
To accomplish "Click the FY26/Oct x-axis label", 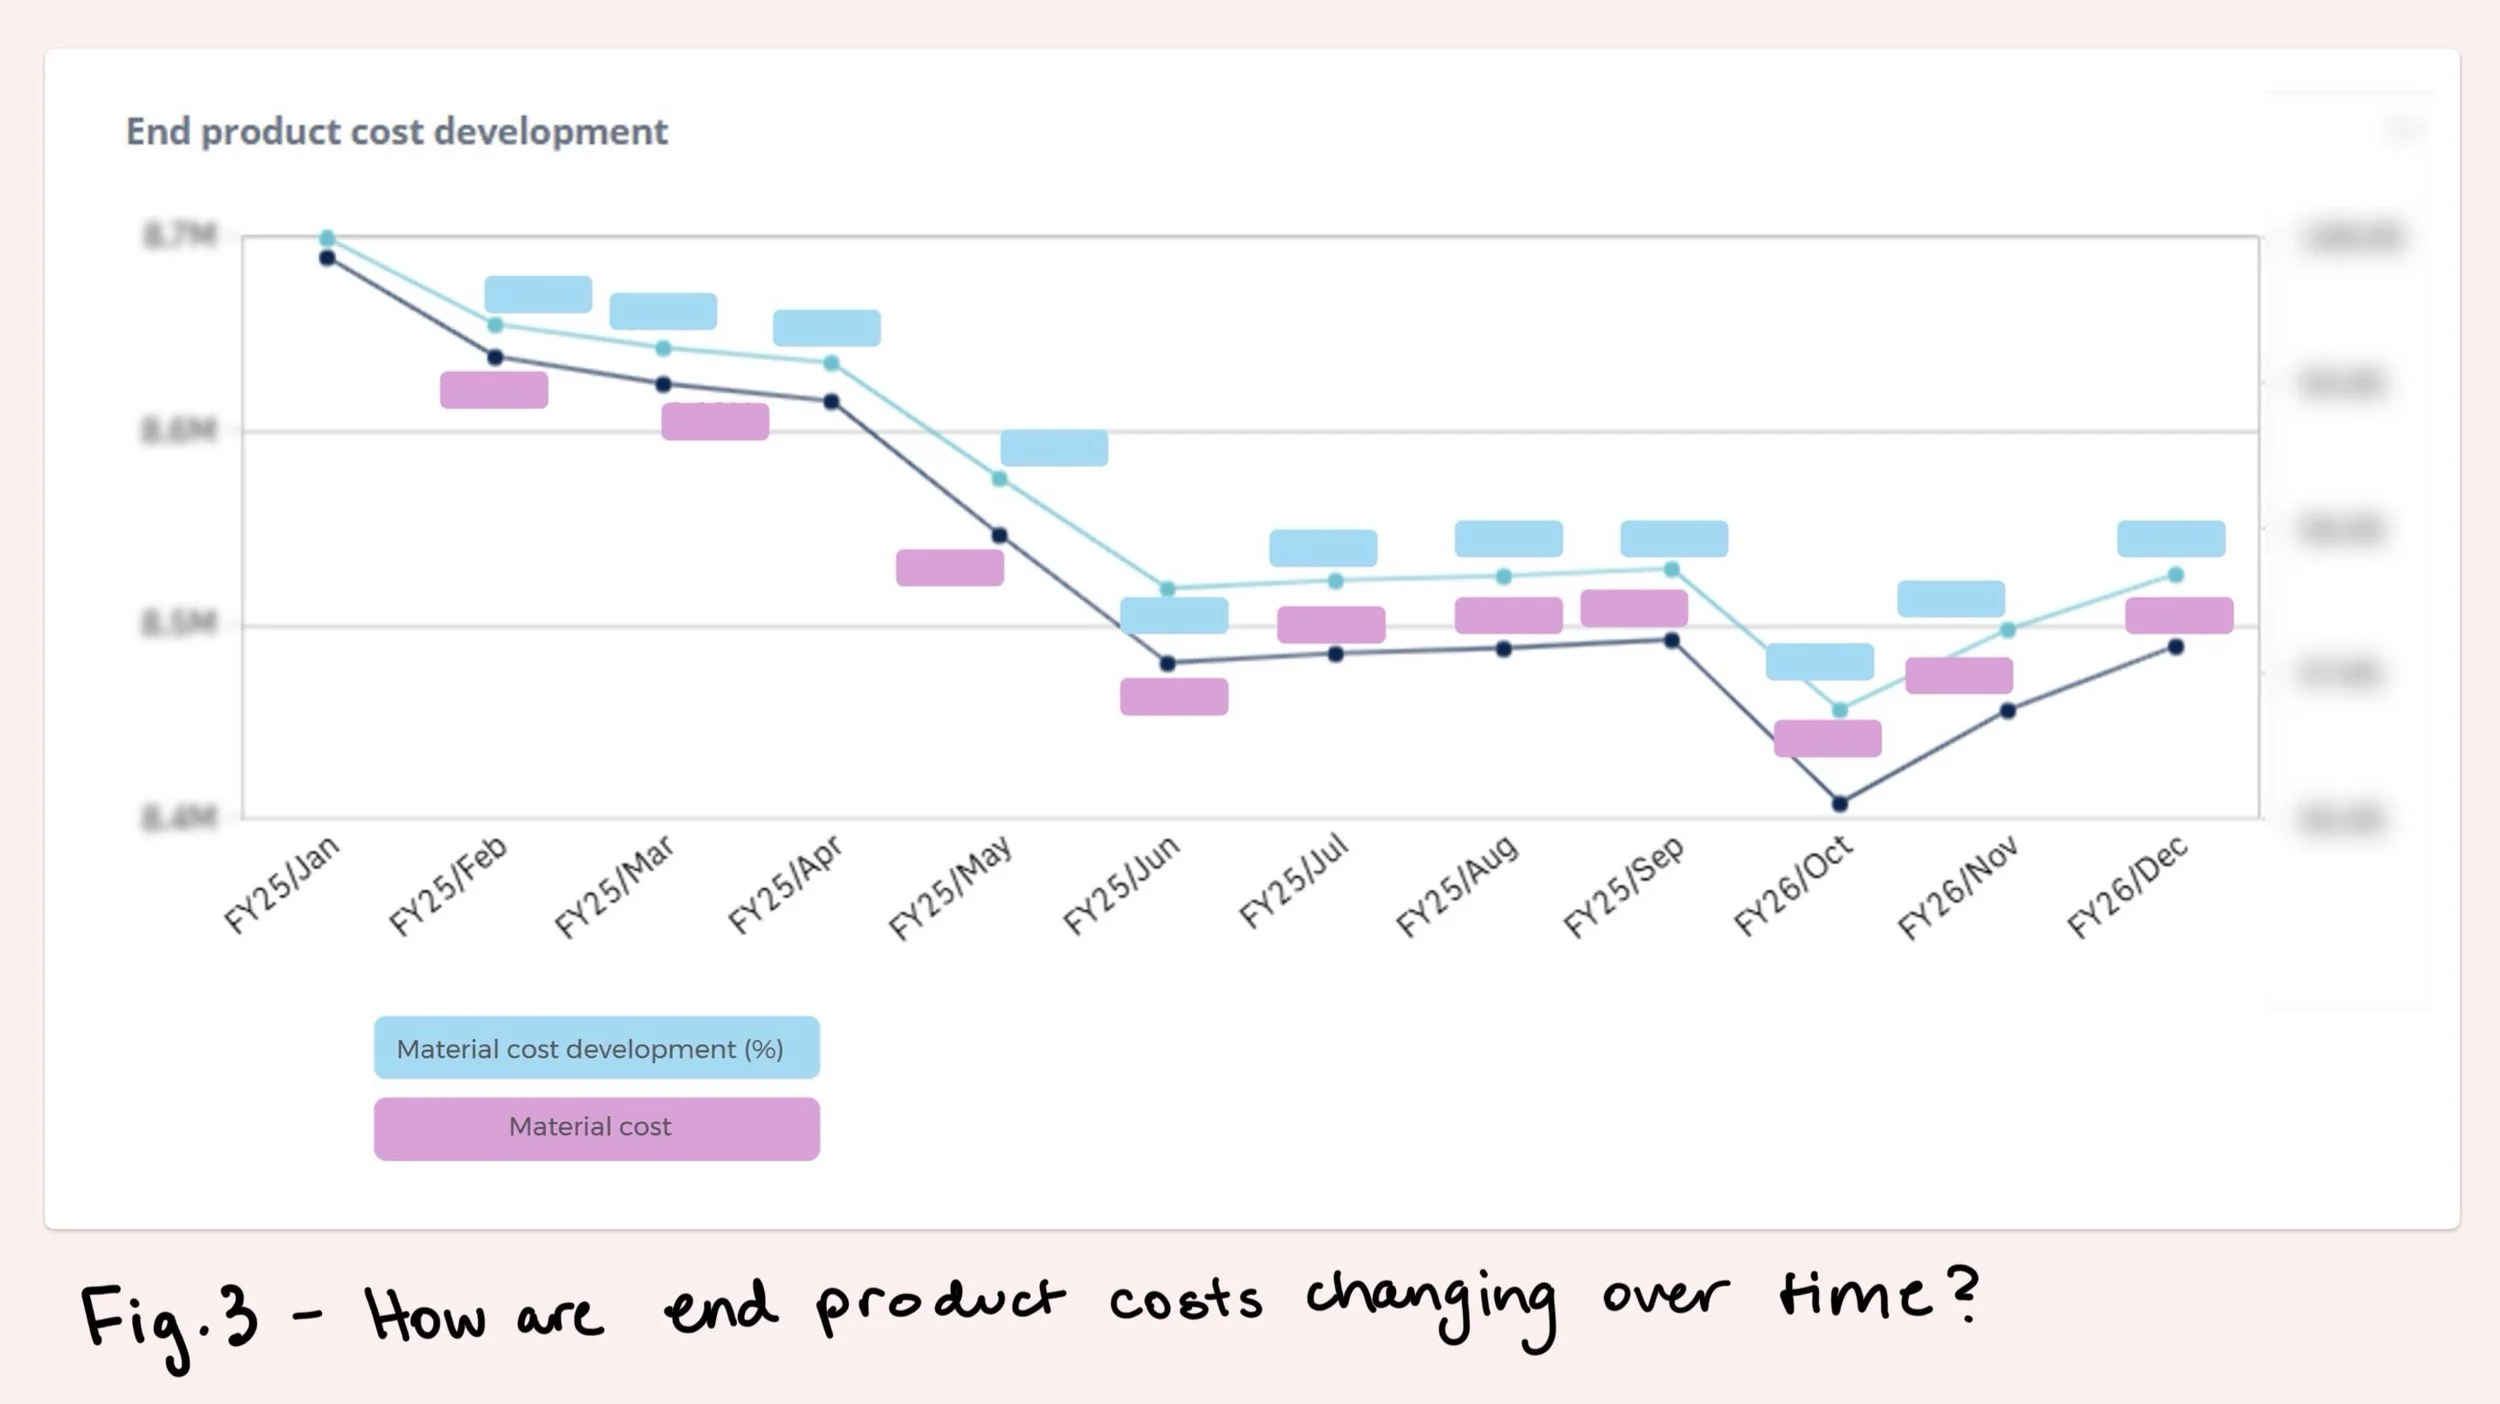I will point(1793,885).
